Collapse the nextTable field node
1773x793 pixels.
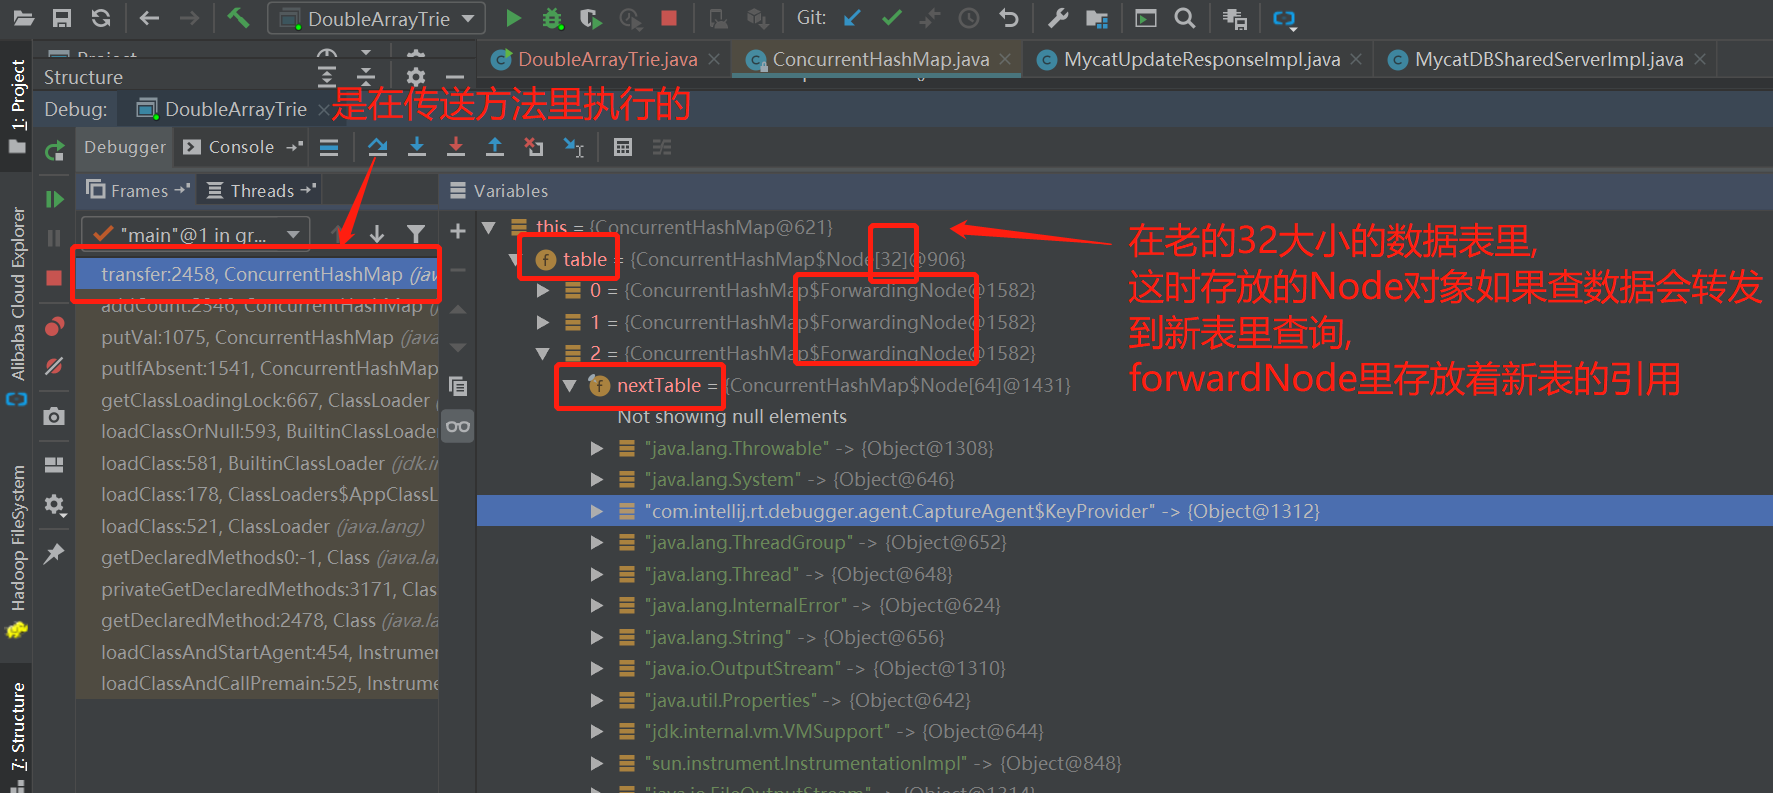point(569,386)
